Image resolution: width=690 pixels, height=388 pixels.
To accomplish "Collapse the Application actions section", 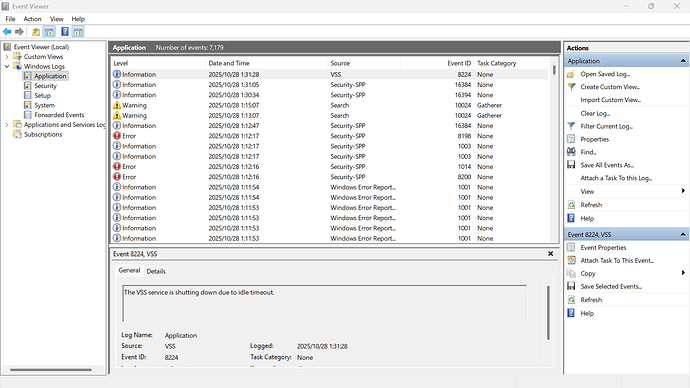I will [x=683, y=61].
